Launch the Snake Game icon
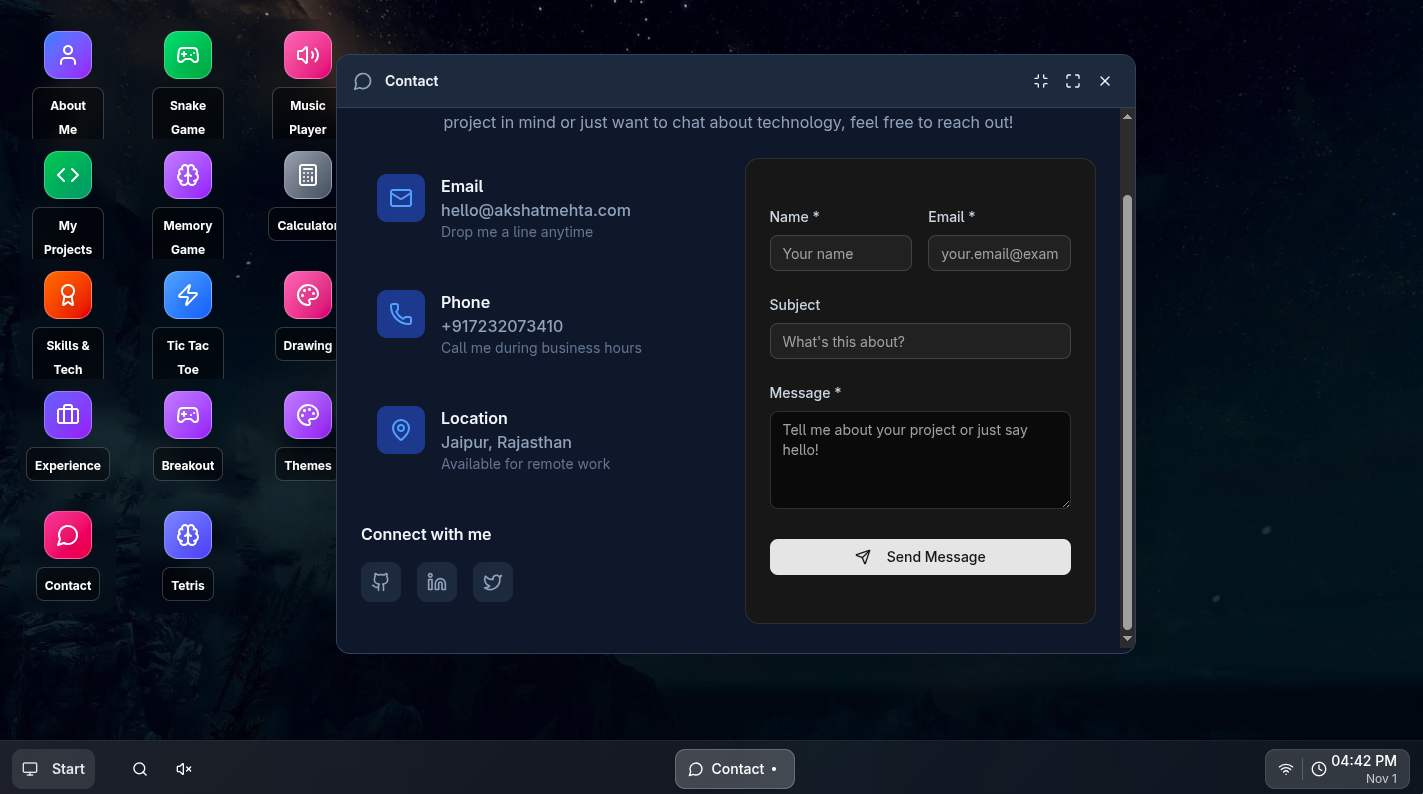The image size is (1423, 794). [188, 55]
